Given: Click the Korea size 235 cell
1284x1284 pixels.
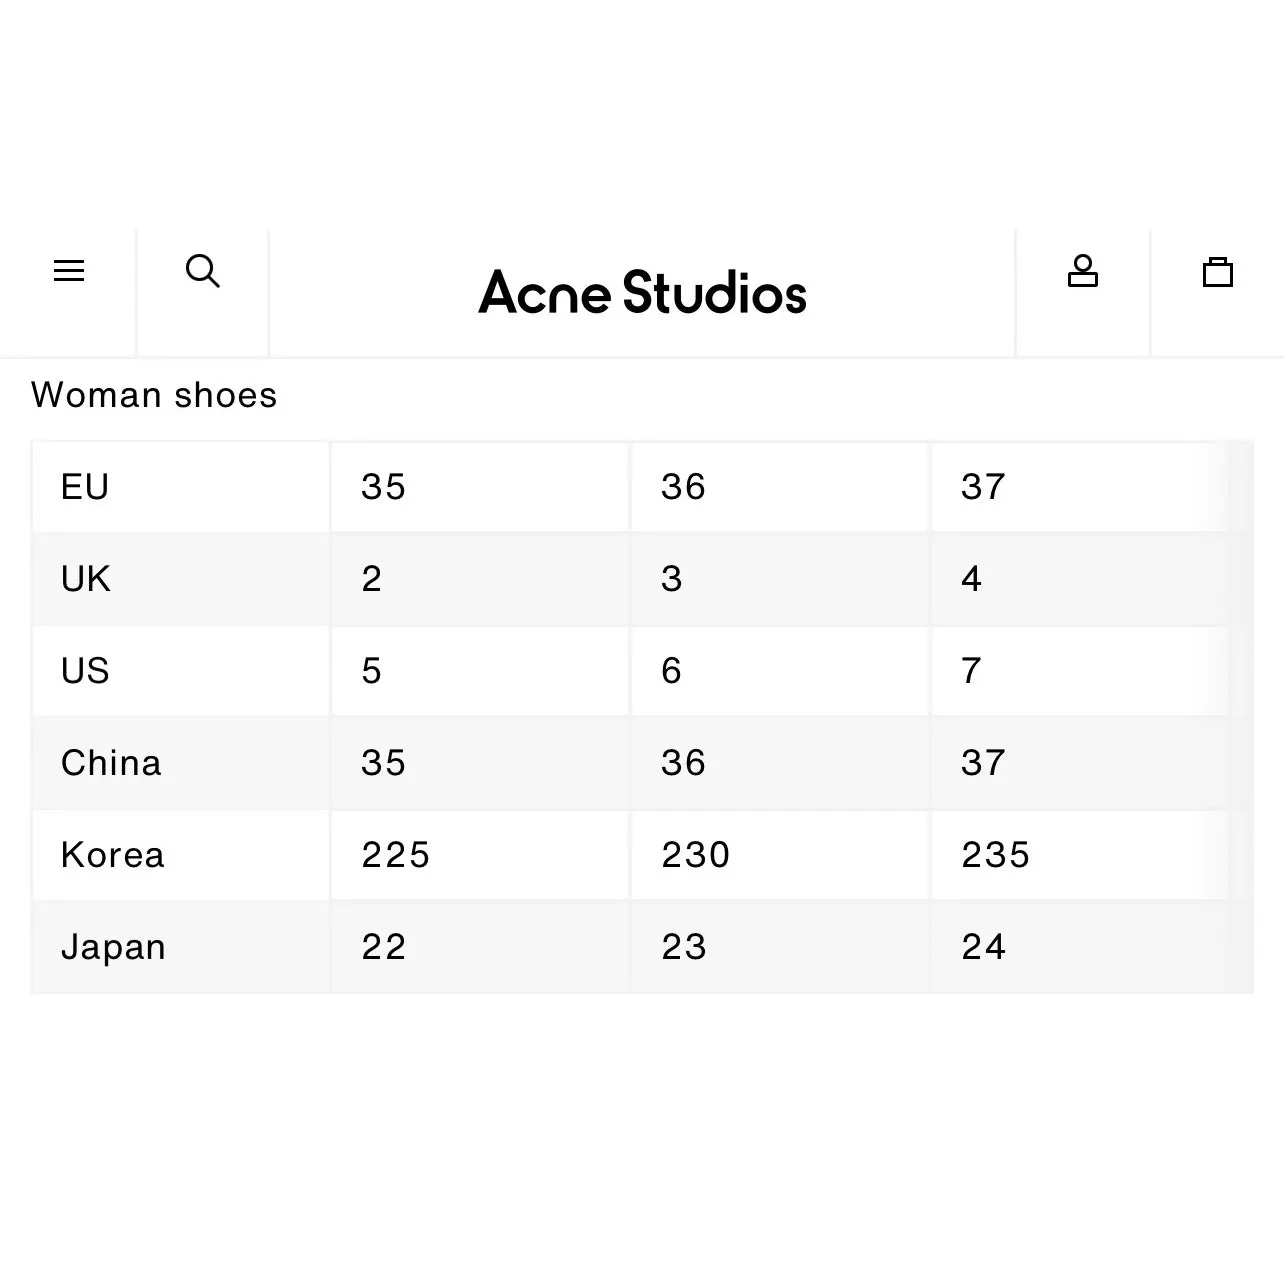Looking at the screenshot, I should click(996, 855).
